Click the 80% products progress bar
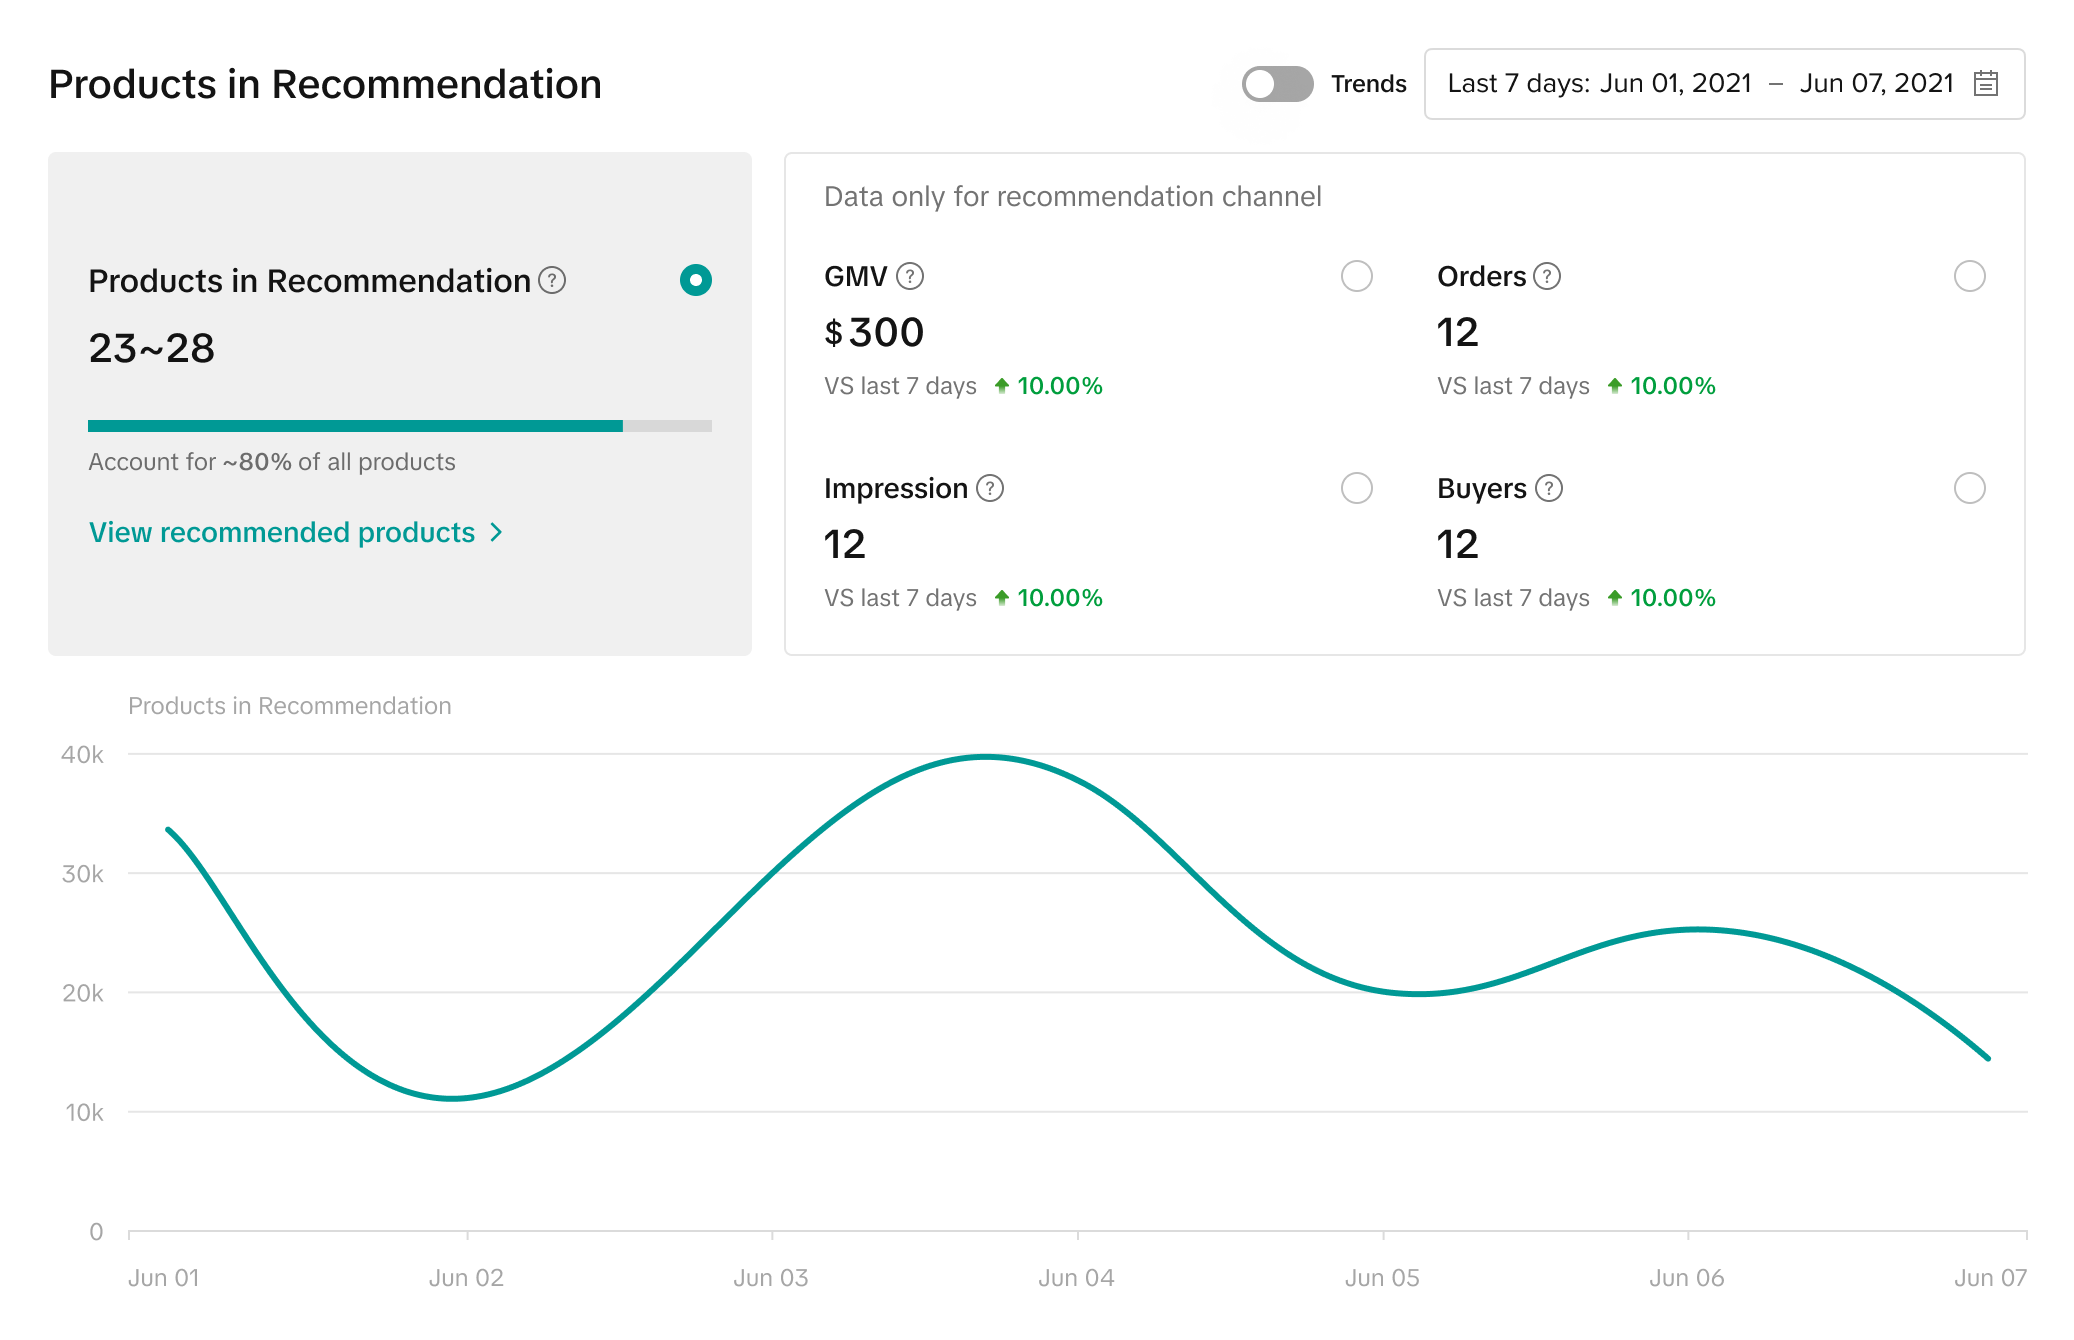This screenshot has width=2074, height=1340. pos(399,426)
